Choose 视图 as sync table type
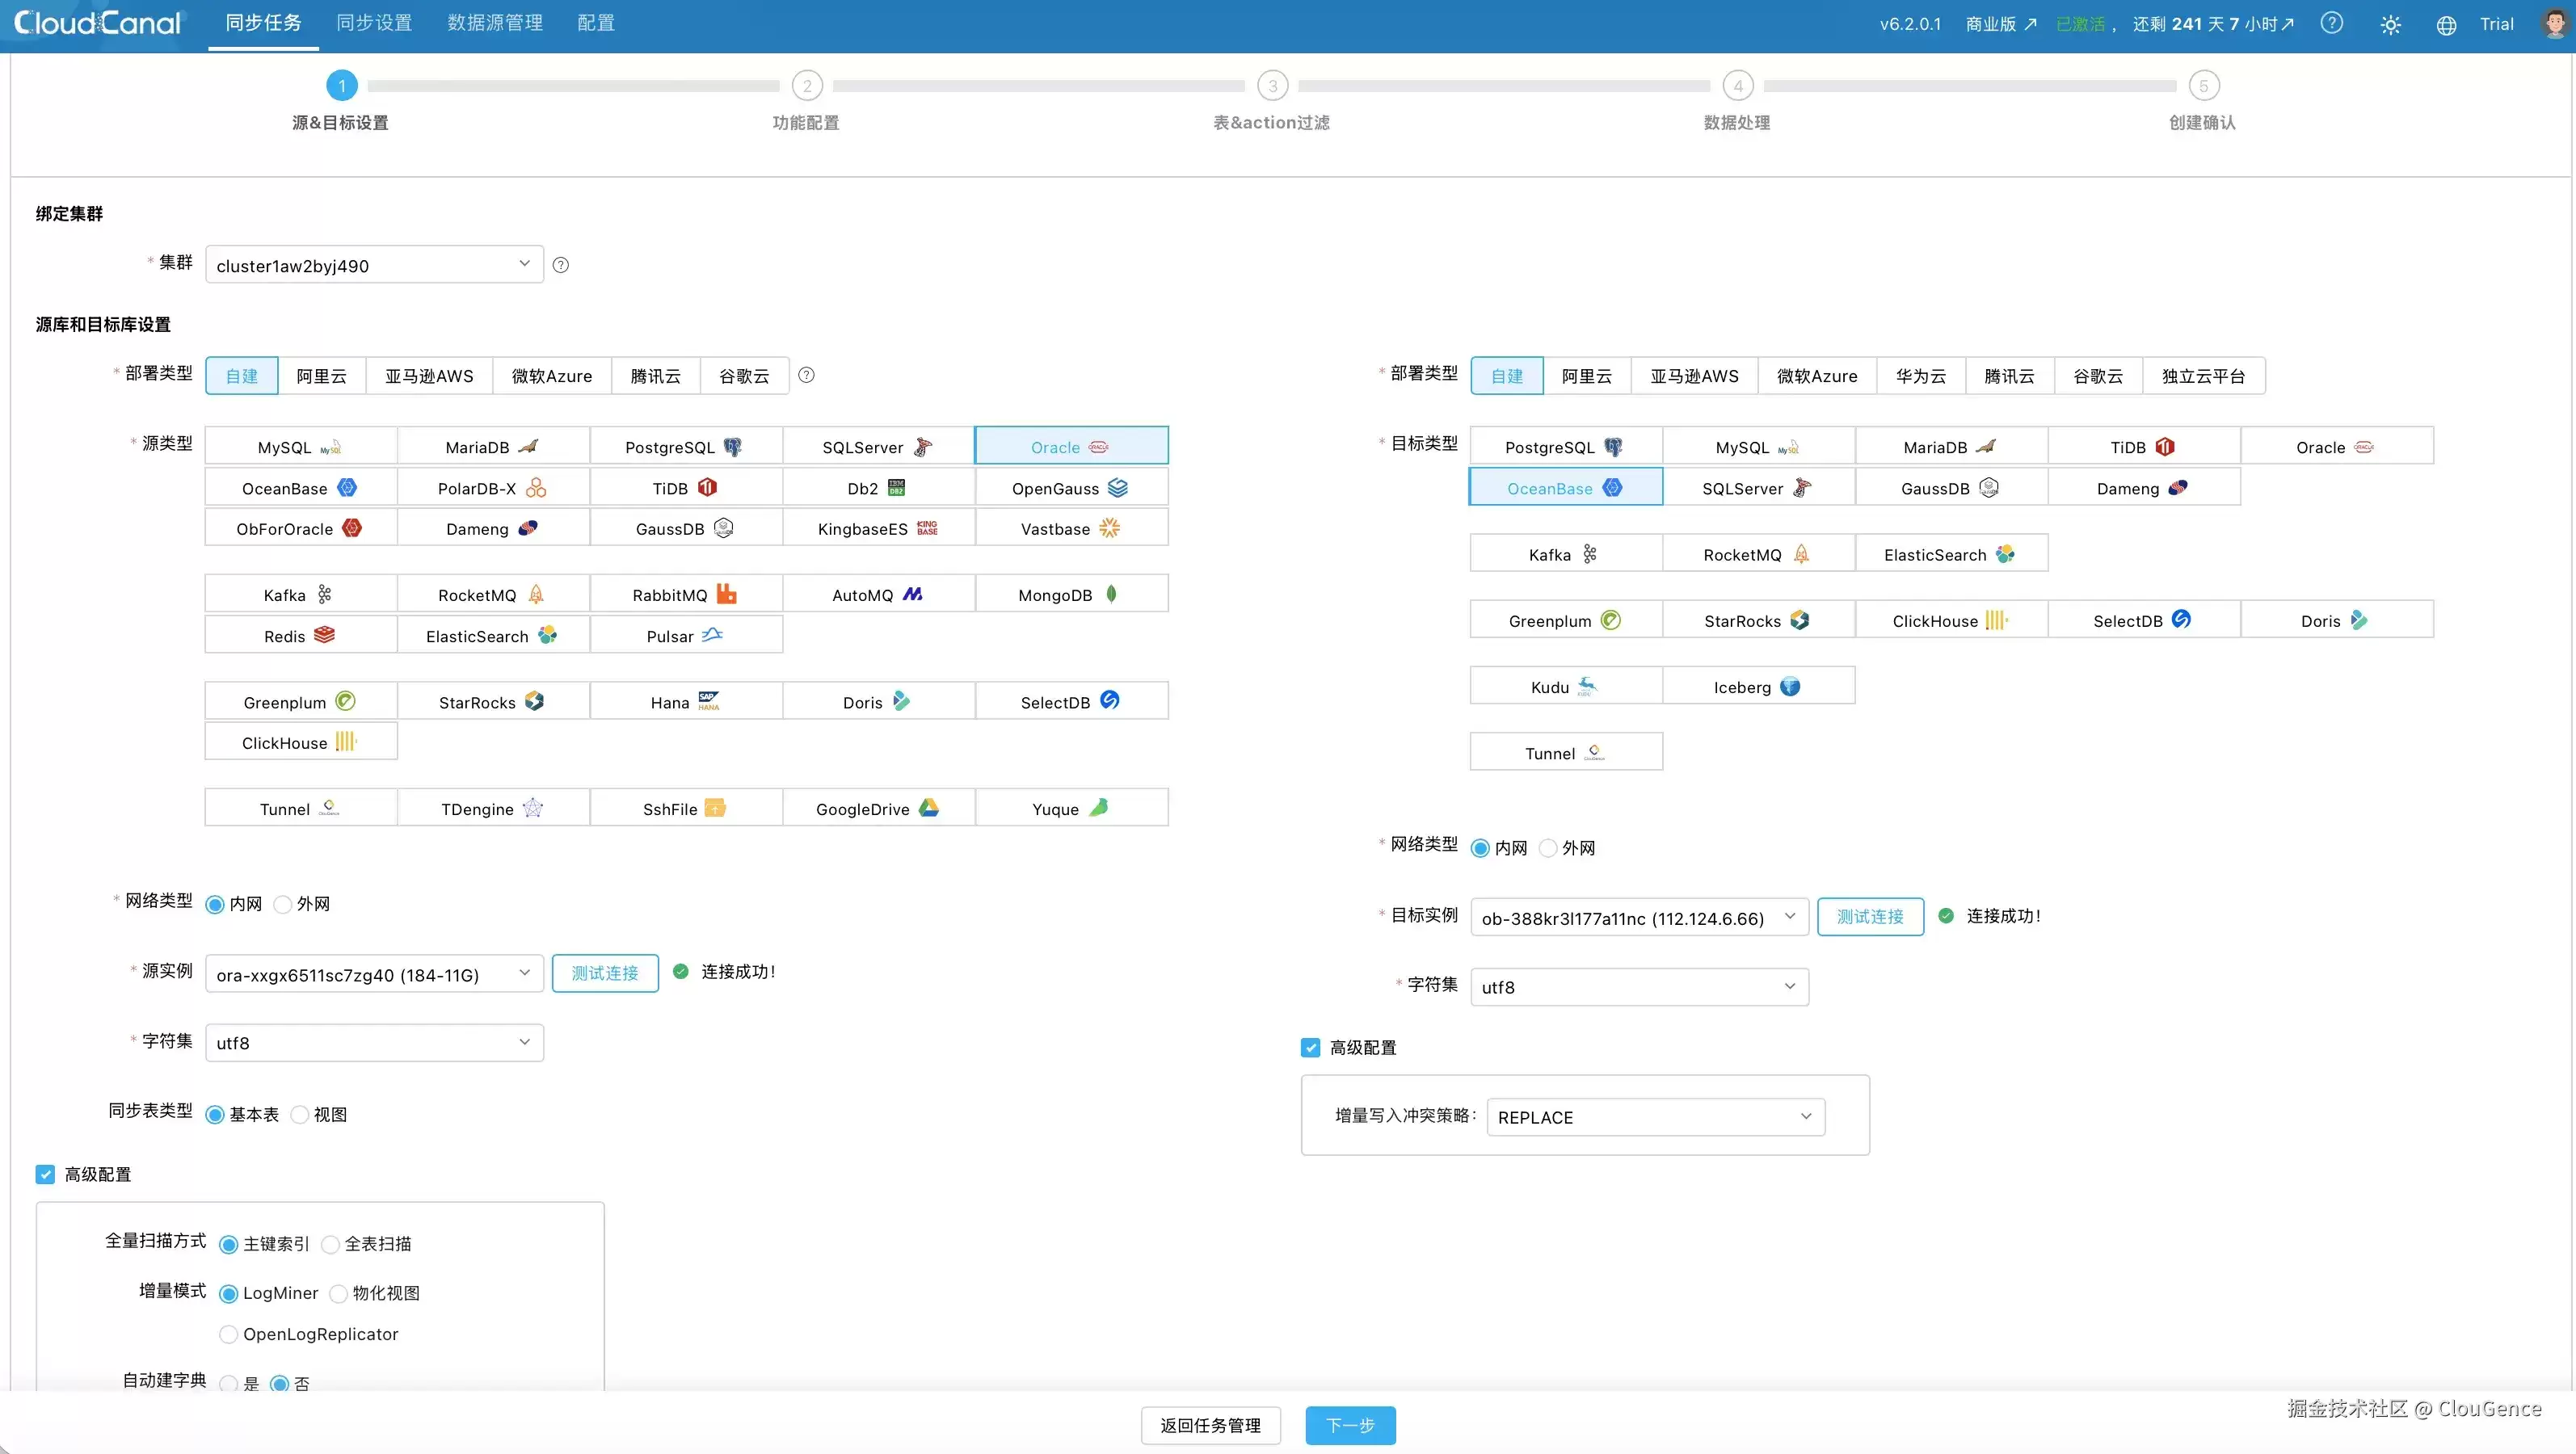The width and height of the screenshot is (2576, 1454). [x=318, y=1114]
